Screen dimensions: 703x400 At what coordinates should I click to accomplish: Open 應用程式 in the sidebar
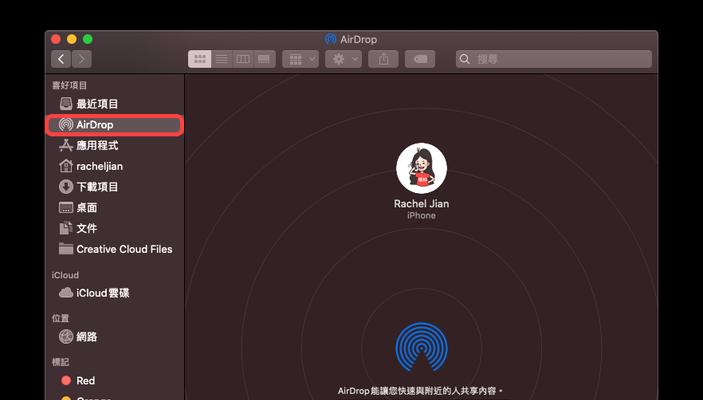(x=115, y=145)
